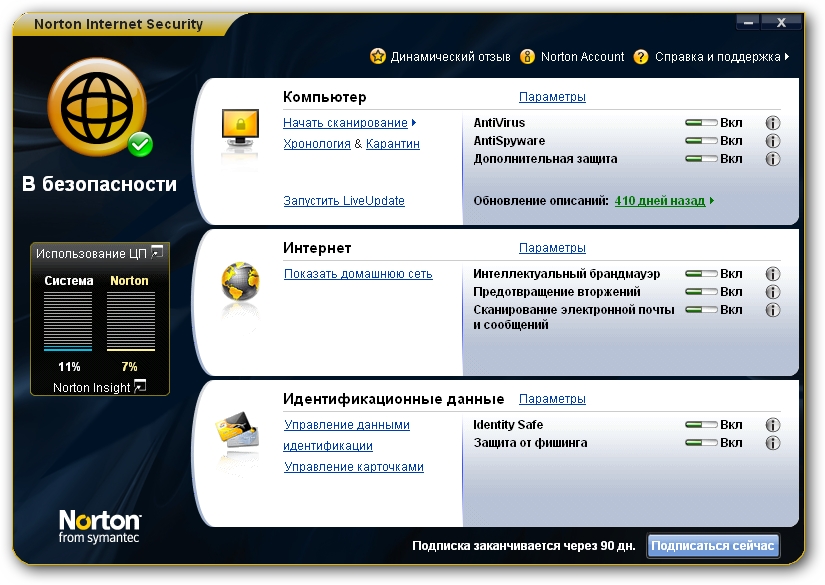Close the Norton Internet Security window
Image resolution: width=825 pixels, height=585 pixels.
(781, 23)
